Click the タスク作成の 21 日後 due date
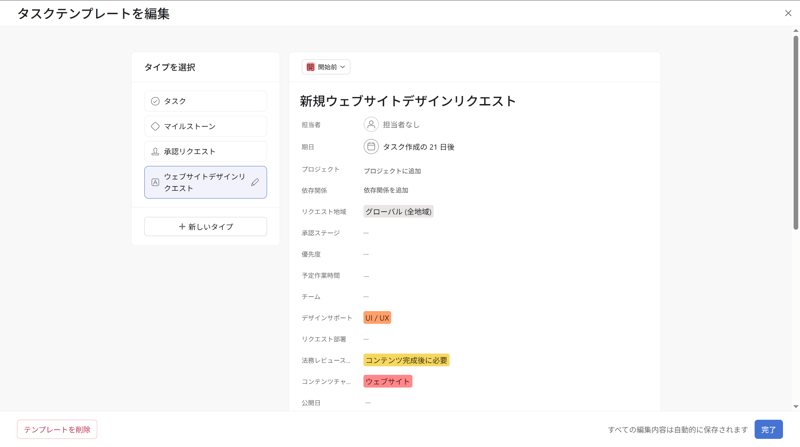This screenshot has width=800, height=447. click(x=418, y=147)
